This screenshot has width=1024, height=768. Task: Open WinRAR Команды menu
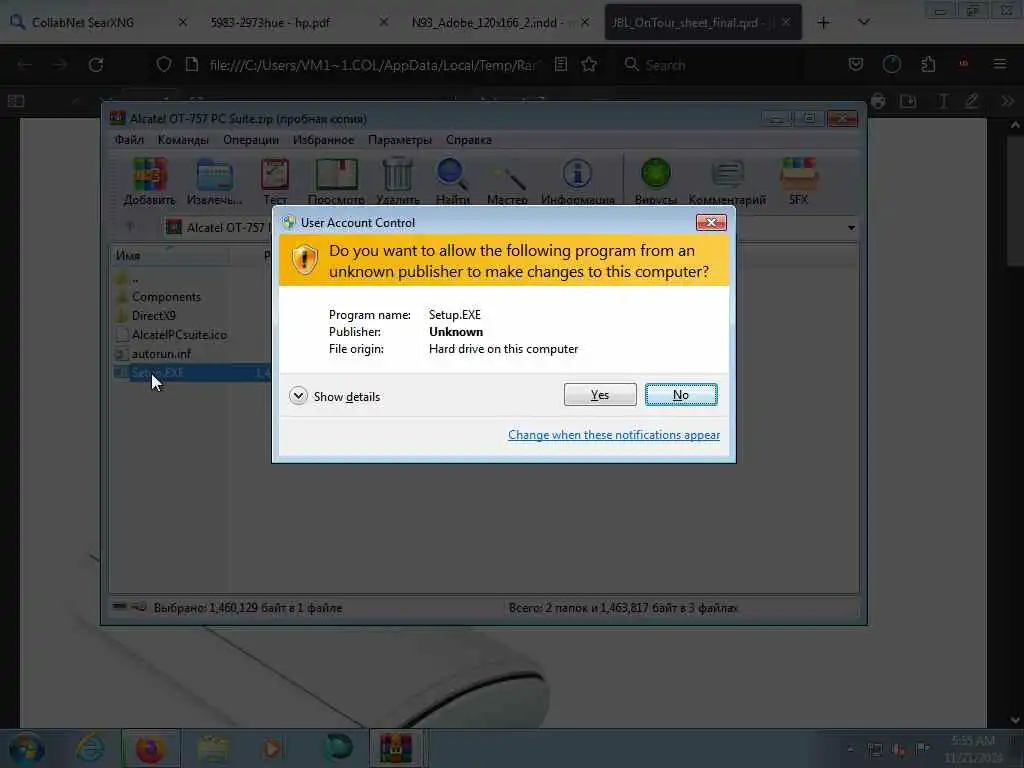(x=183, y=140)
